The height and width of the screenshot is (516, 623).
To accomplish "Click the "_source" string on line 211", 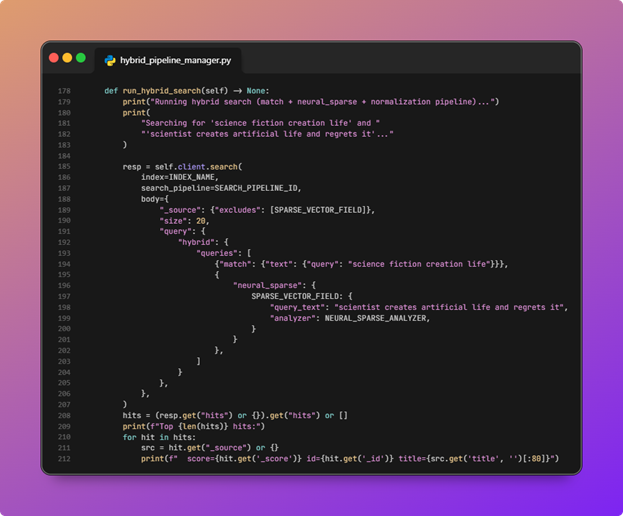I will click(226, 448).
